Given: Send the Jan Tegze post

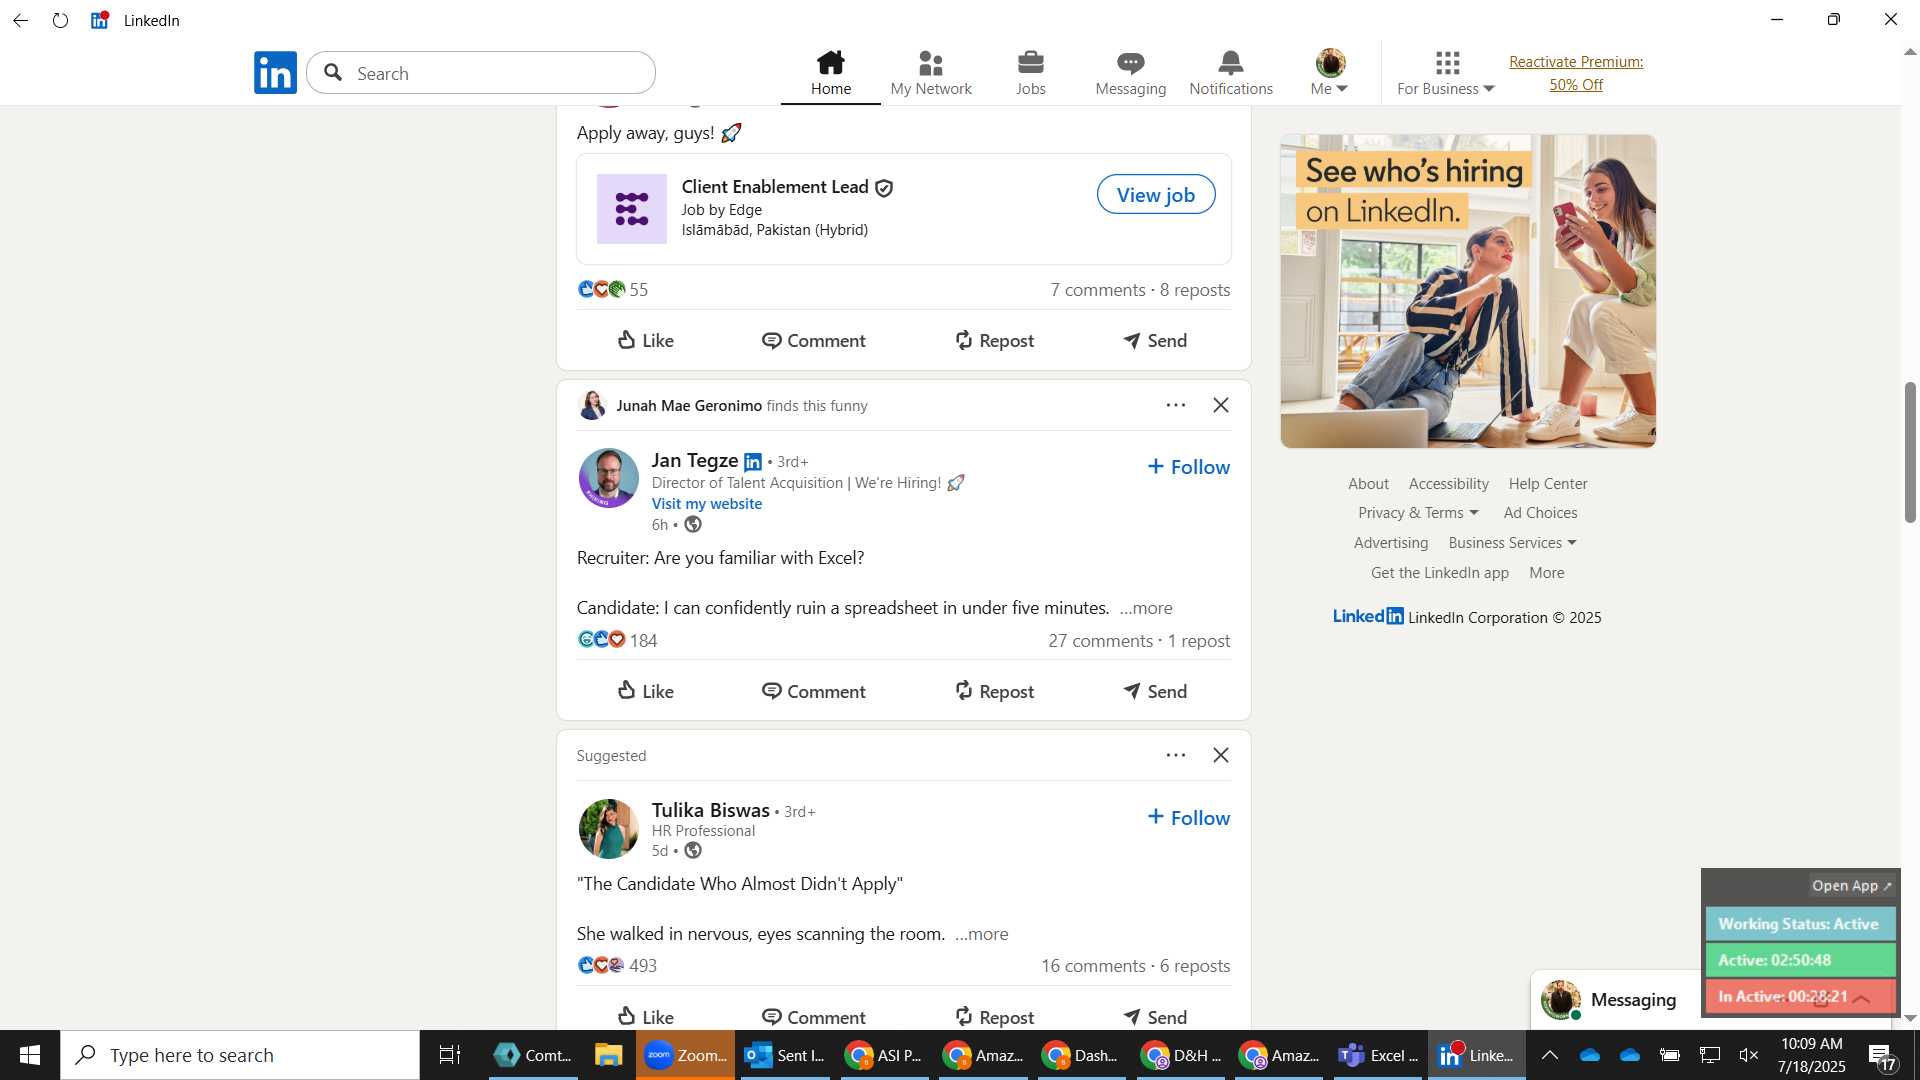Looking at the screenshot, I should pyautogui.click(x=1154, y=691).
